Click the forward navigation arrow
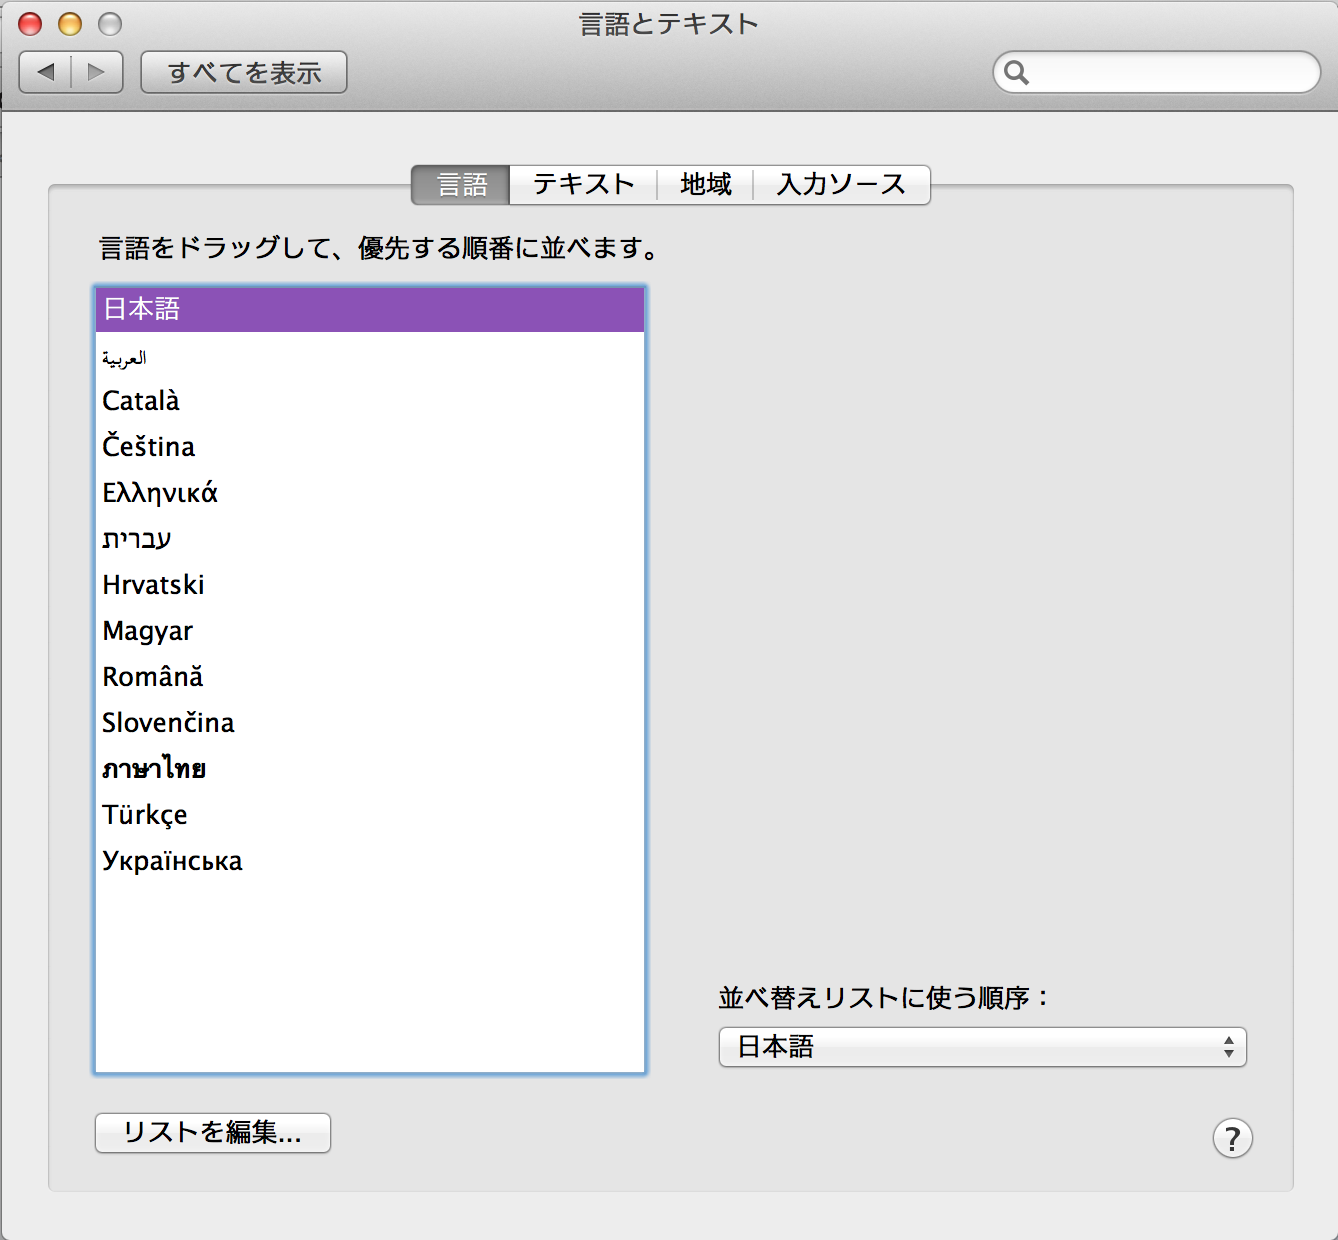This screenshot has height=1240, width=1338. pos(97,72)
